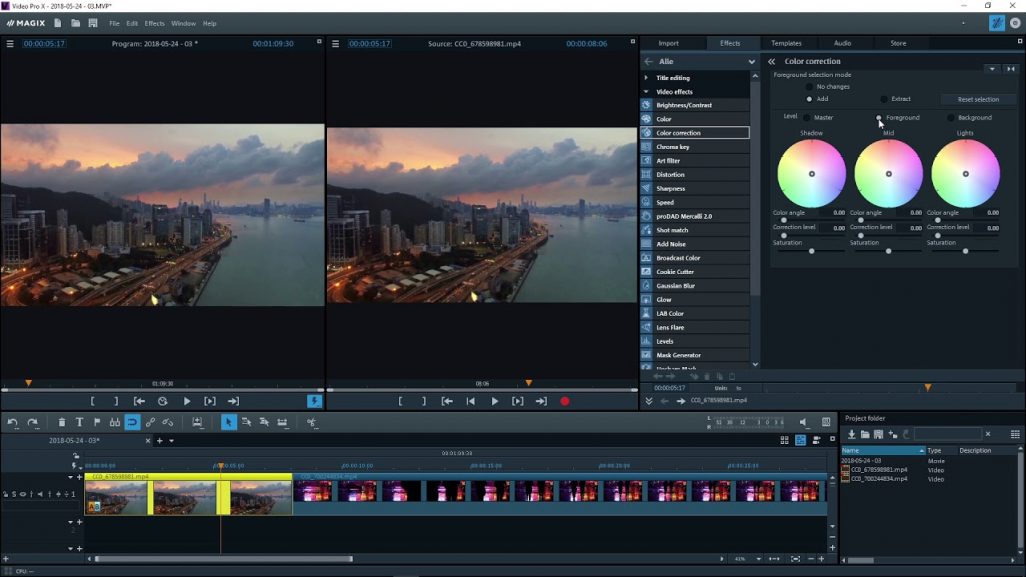Image resolution: width=1026 pixels, height=577 pixels.
Task: Click the save project icon
Action: (93, 23)
